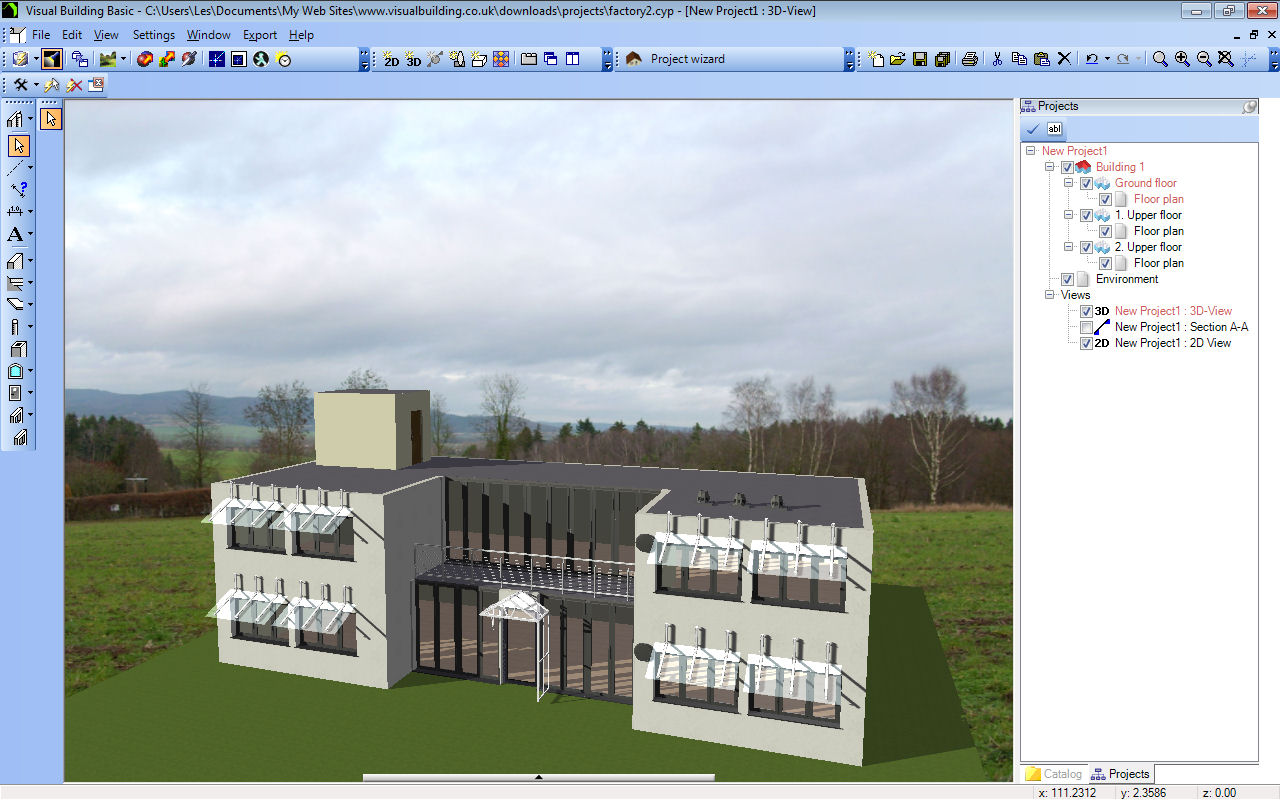
Task: Select the dimension tool with 1.0 mark
Action: click(x=15, y=211)
